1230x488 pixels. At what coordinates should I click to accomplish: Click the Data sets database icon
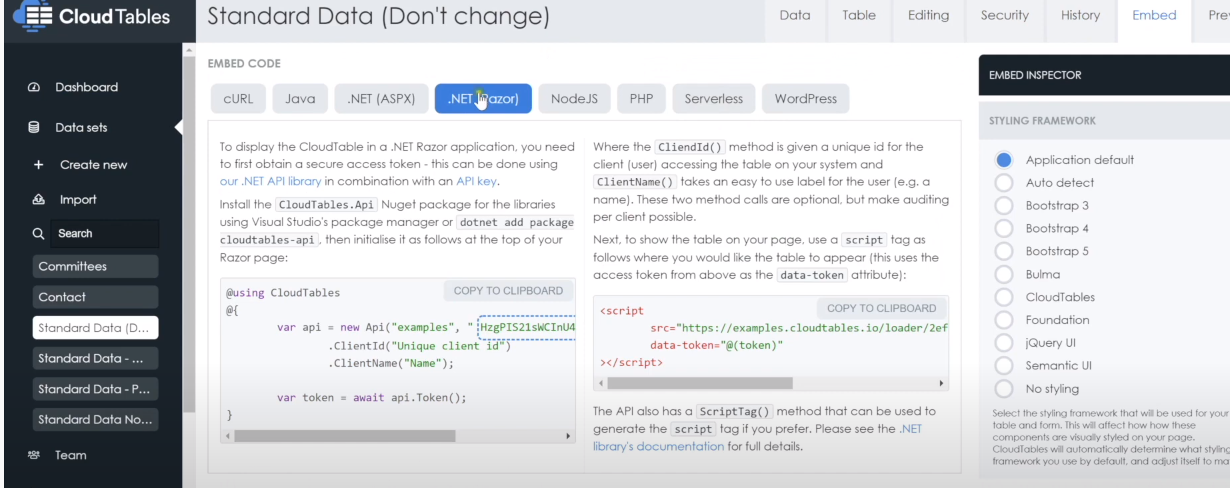pyautogui.click(x=33, y=128)
